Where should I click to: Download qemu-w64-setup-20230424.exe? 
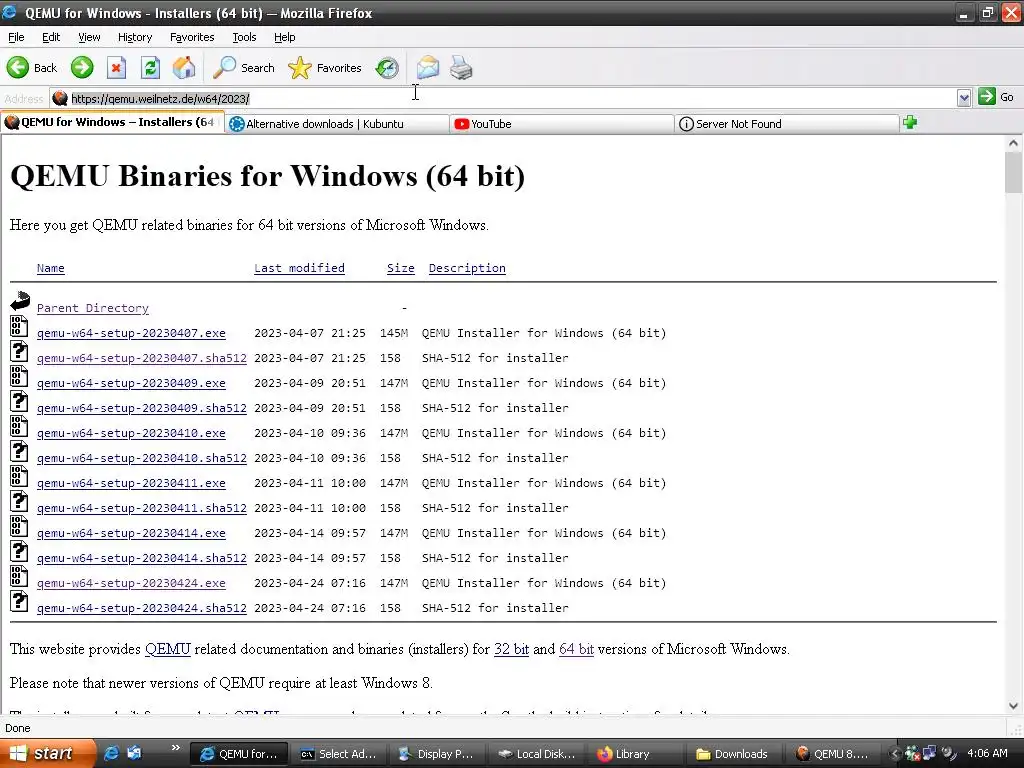(131, 583)
